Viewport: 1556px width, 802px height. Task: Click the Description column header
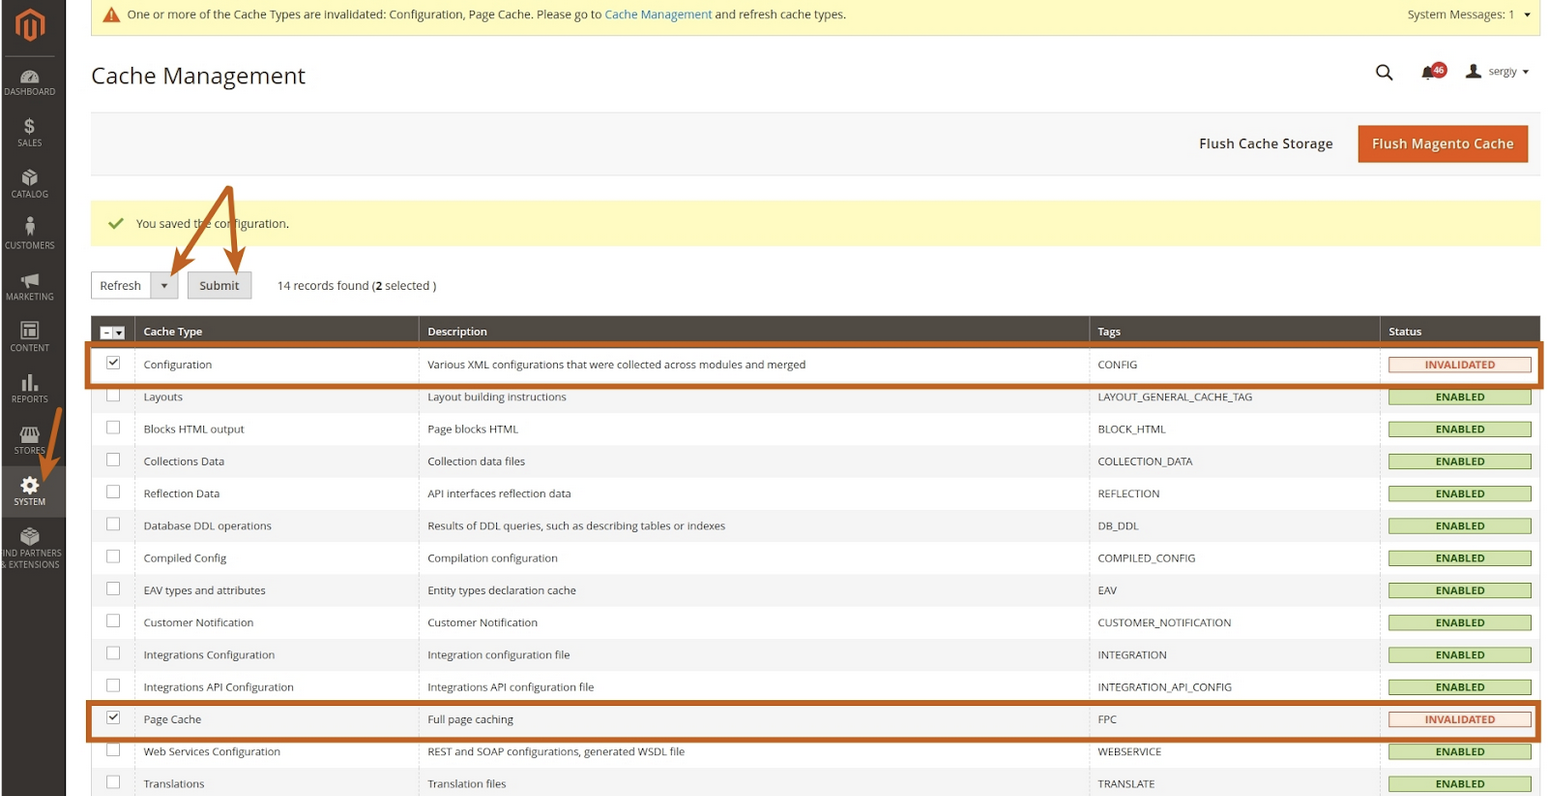tap(458, 332)
